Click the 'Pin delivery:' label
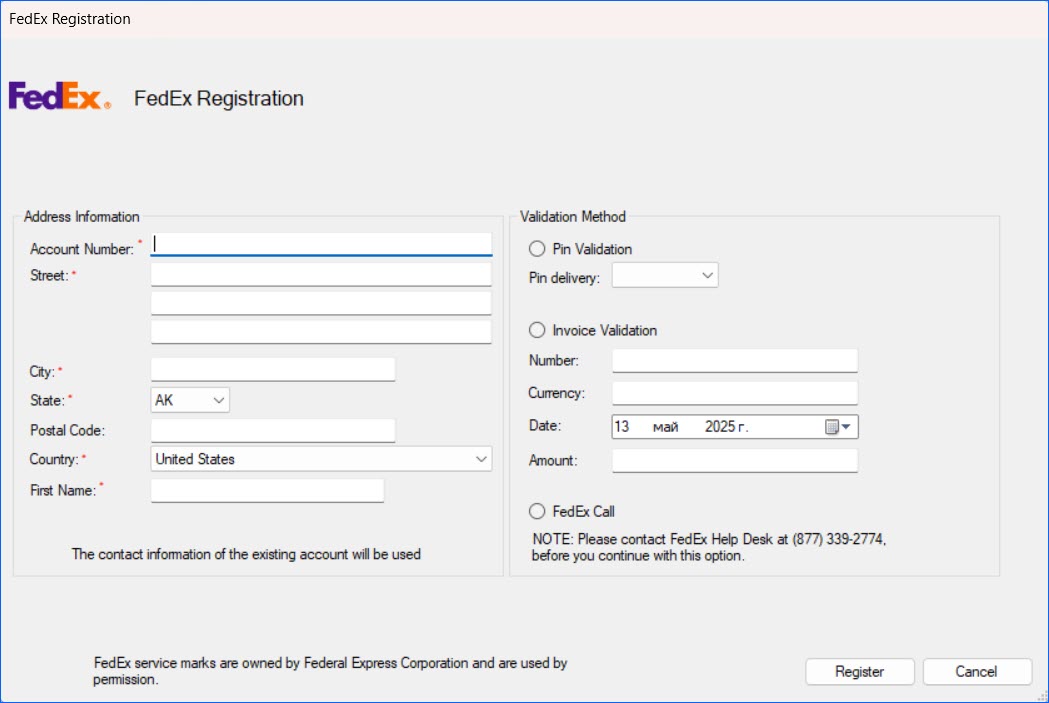Screen dimensions: 1049x703 564,278
